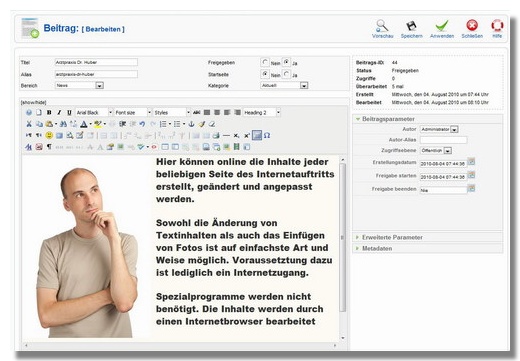Click the Schließen red cross icon
The height and width of the screenshot is (361, 520).
tap(472, 25)
